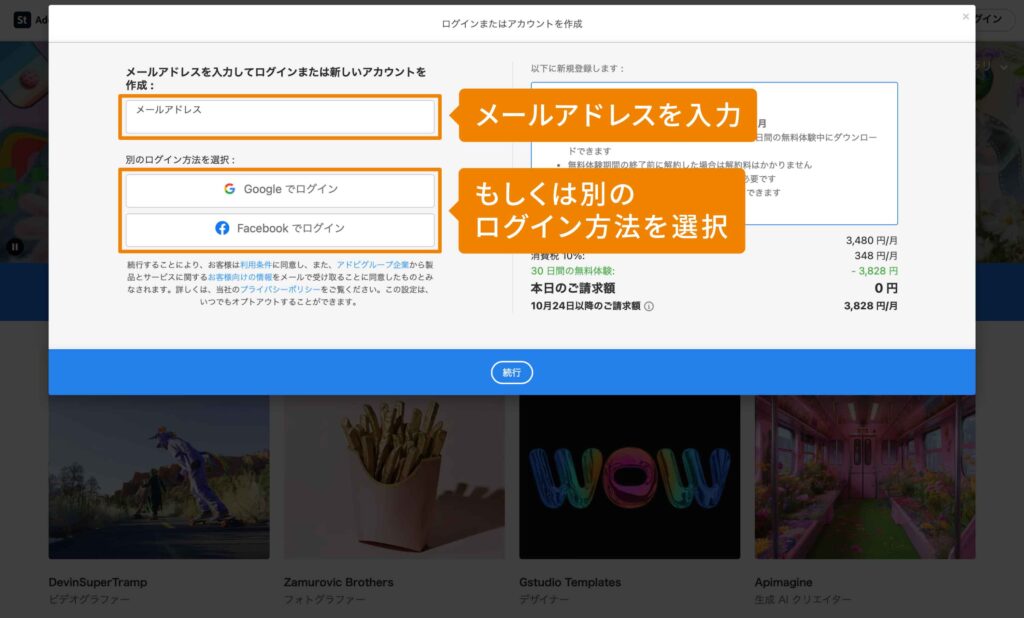1024x618 pixels.
Task: Click the Apimagine creator name
Action: pyautogui.click(x=784, y=582)
